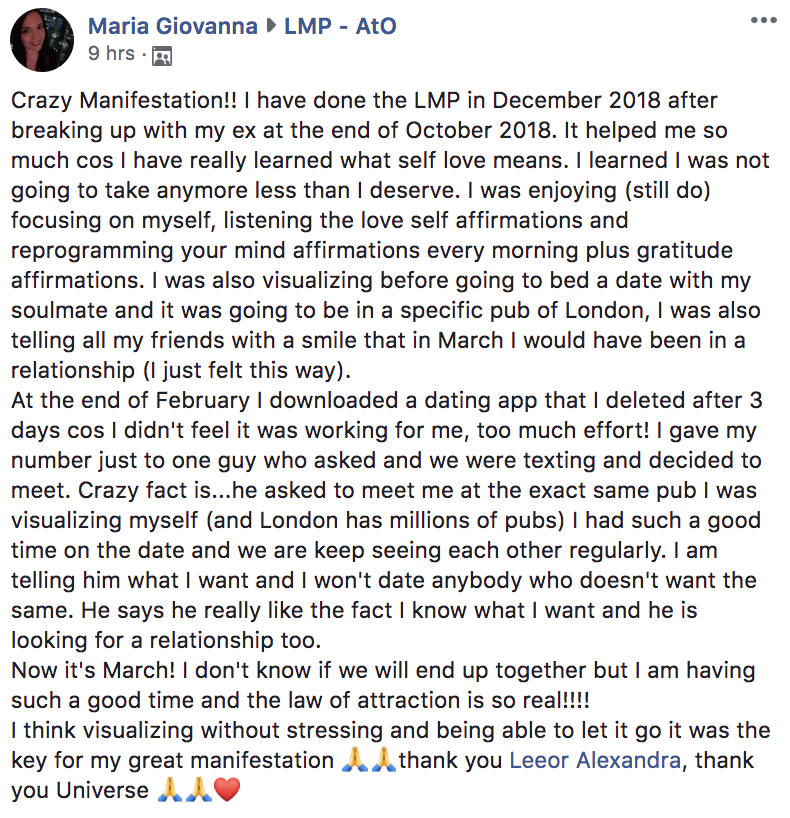Open the LMP - AtO group link
790x818 pixels.
[x=340, y=26]
